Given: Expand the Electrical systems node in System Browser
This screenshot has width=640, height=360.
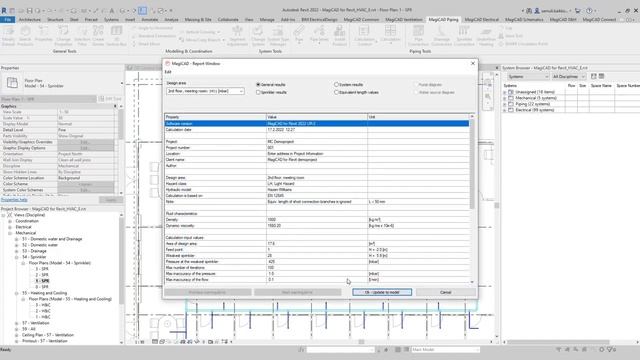Looking at the screenshot, I should (x=505, y=110).
